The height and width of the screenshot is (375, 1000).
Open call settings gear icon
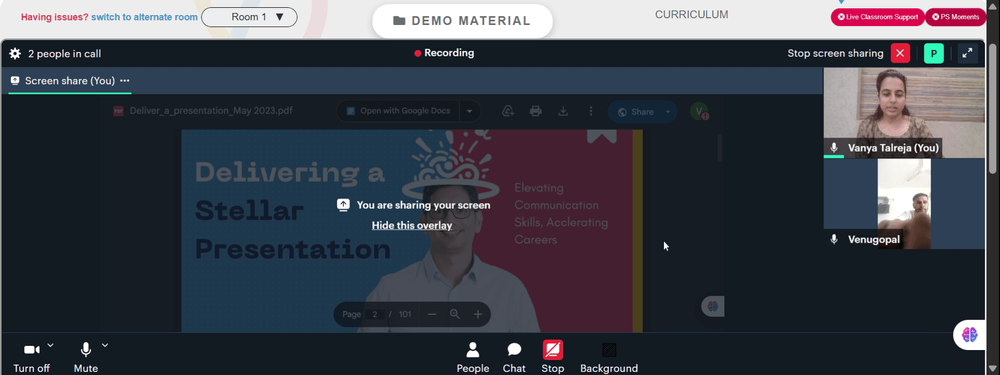(x=15, y=54)
